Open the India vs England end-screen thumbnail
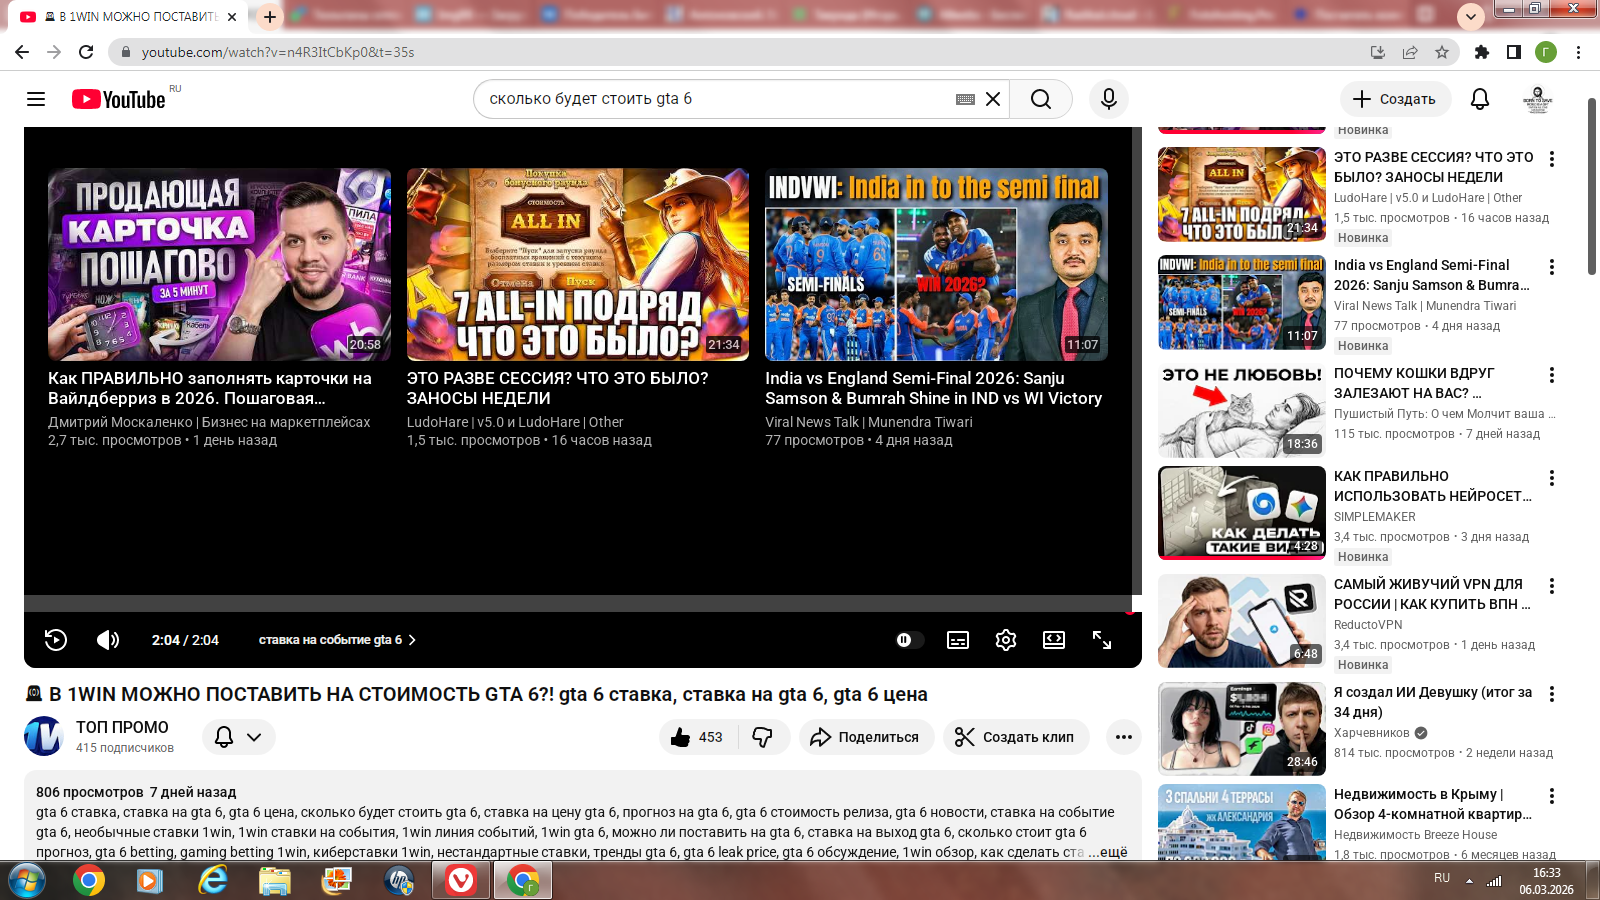 (x=936, y=264)
